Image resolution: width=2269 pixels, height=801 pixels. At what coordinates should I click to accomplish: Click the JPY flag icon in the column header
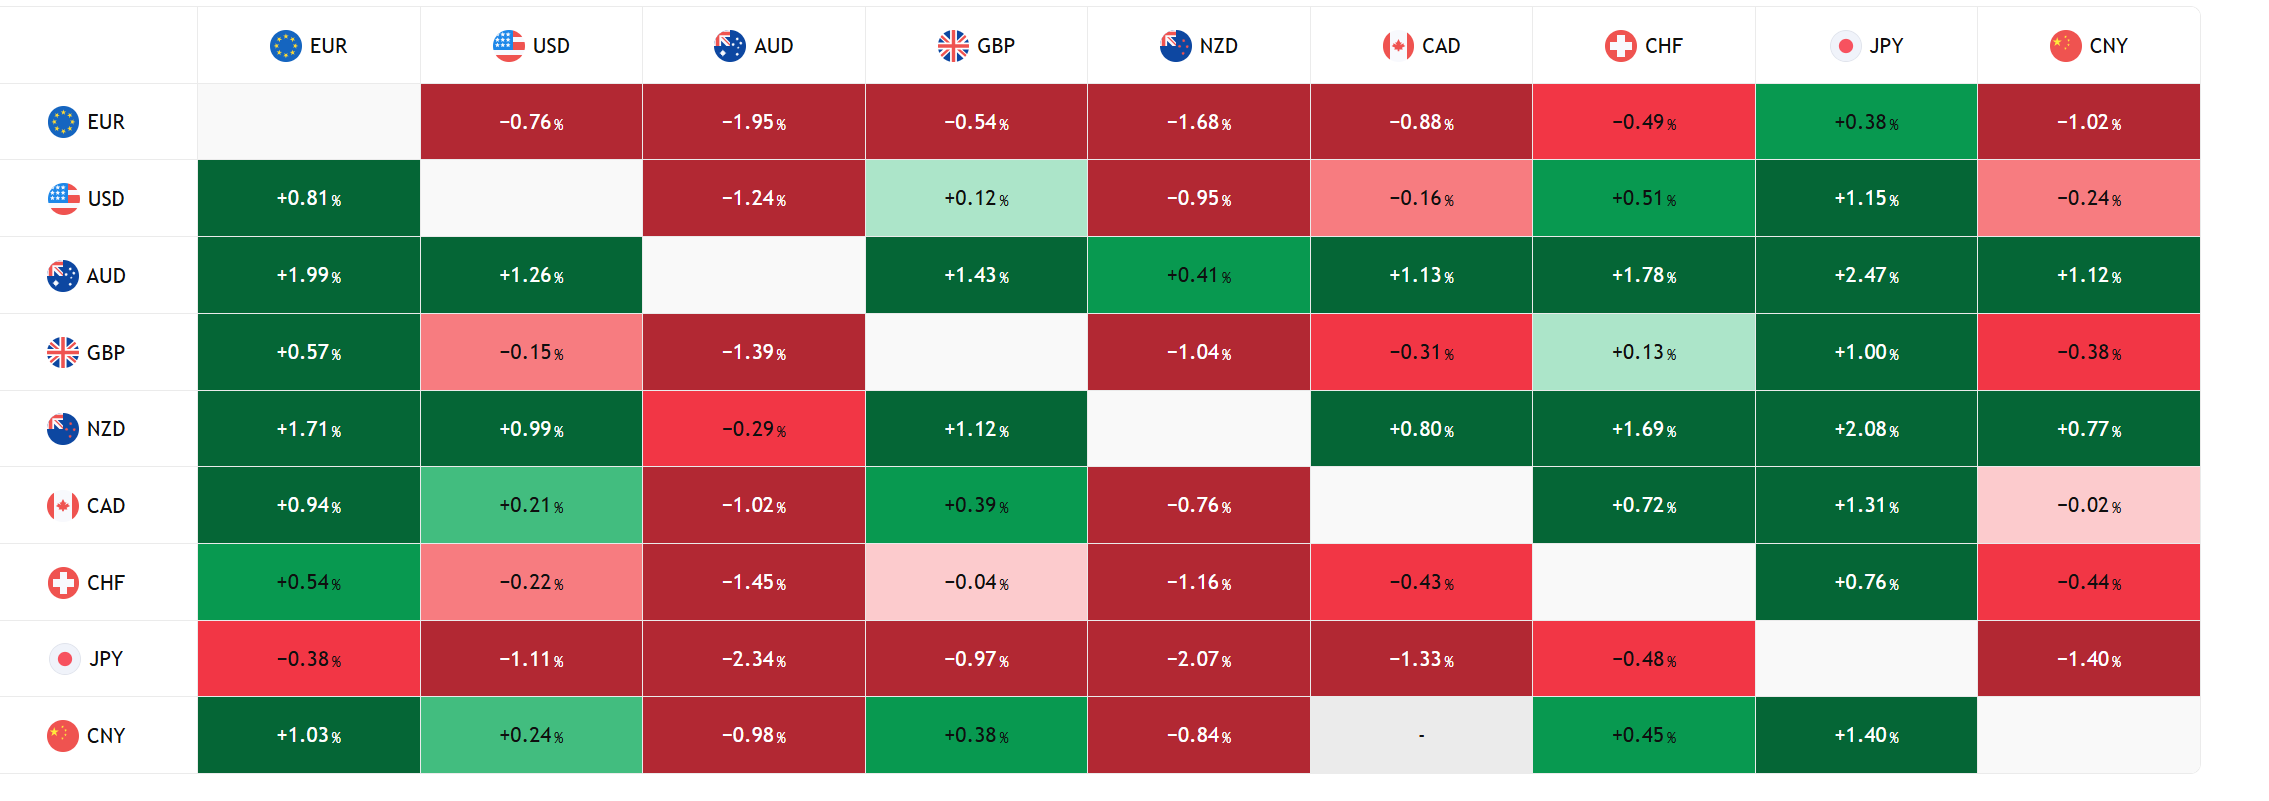[x=1845, y=46]
